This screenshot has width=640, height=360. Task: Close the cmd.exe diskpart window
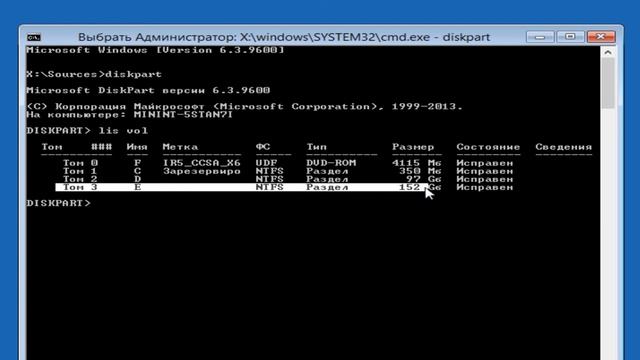(601, 37)
